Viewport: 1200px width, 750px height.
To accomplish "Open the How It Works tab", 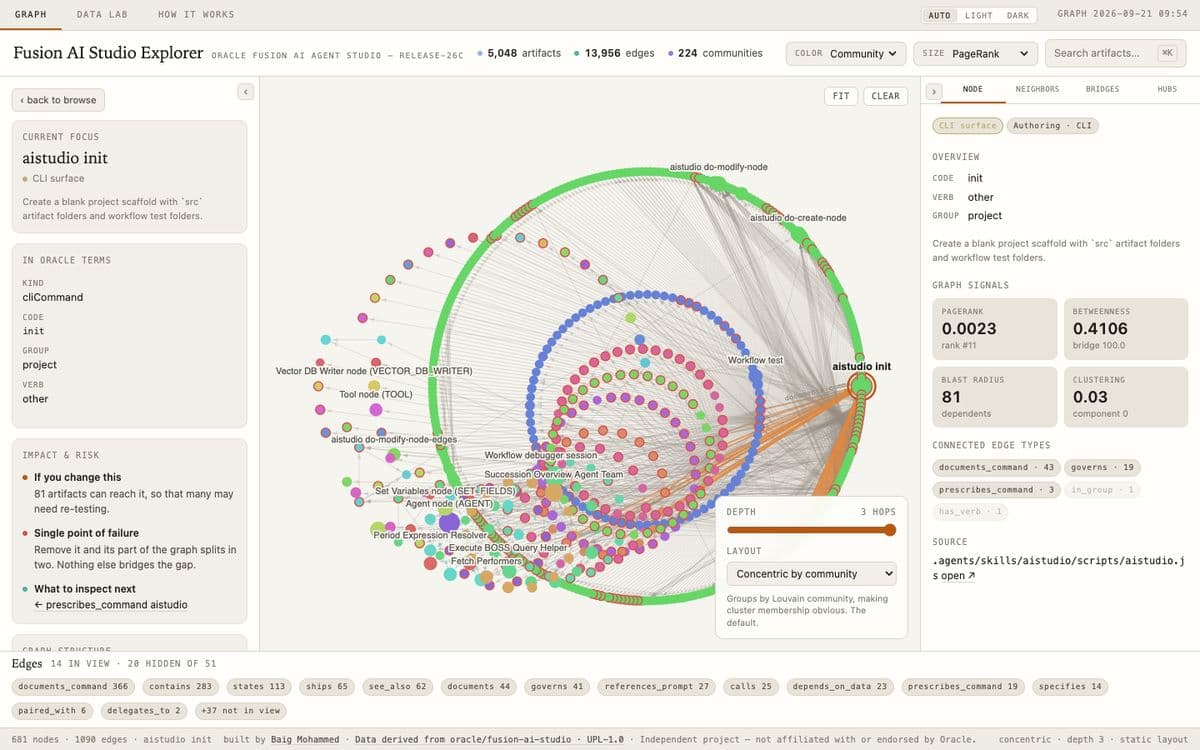I will (x=196, y=14).
